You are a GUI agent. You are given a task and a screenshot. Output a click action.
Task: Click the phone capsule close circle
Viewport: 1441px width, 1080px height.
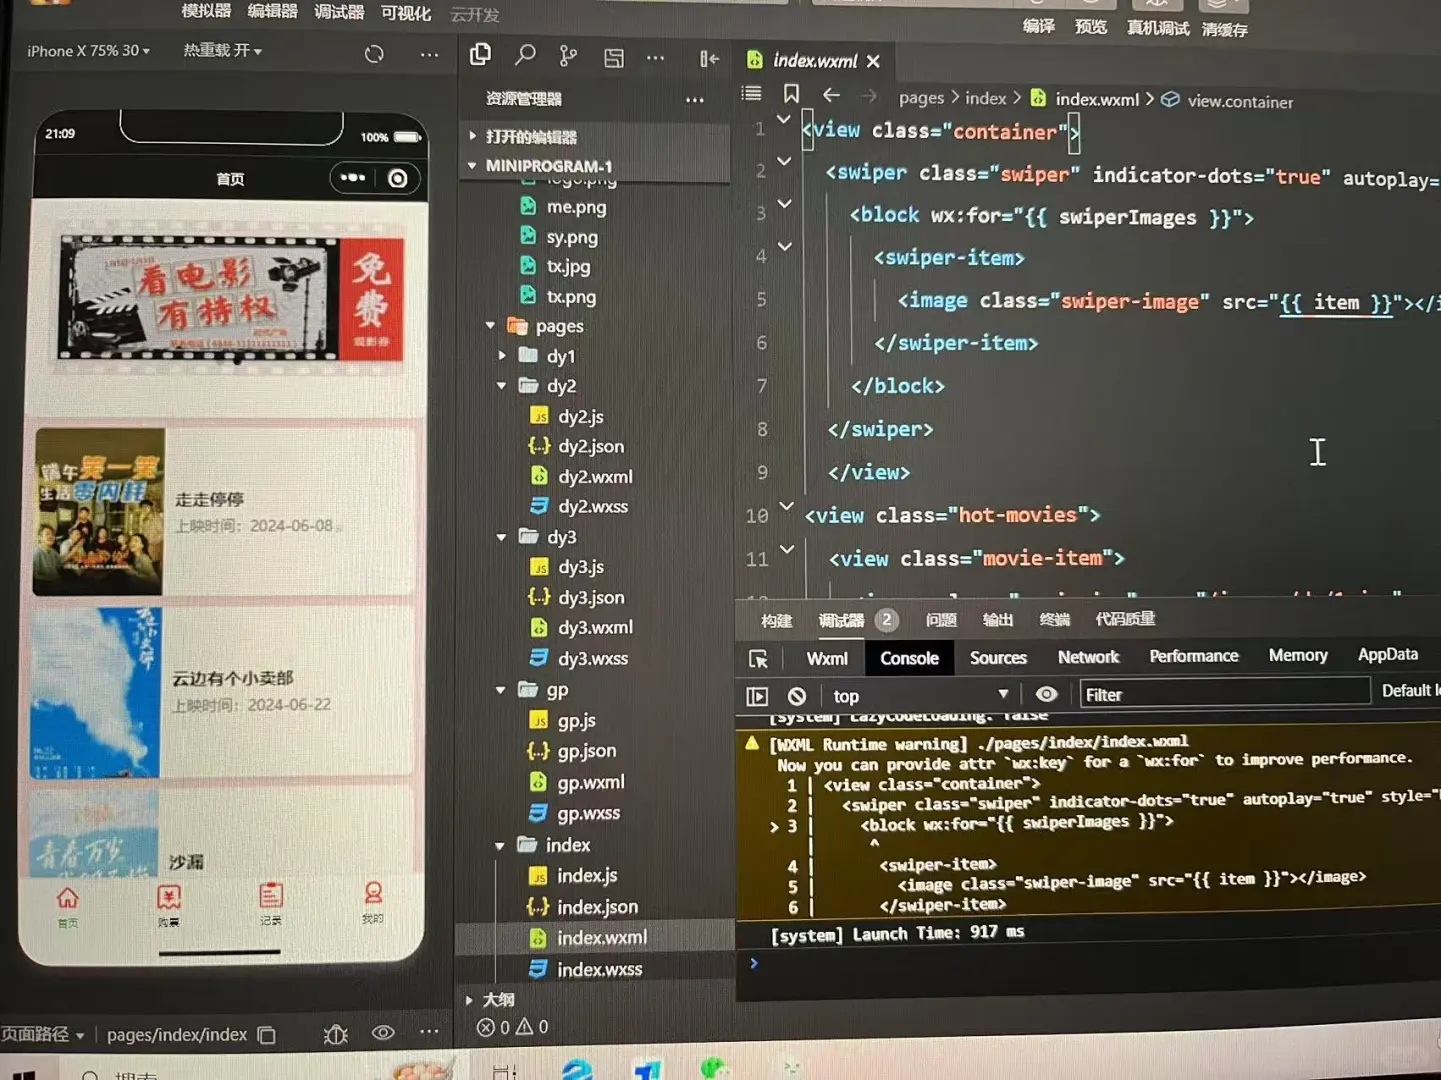point(398,178)
